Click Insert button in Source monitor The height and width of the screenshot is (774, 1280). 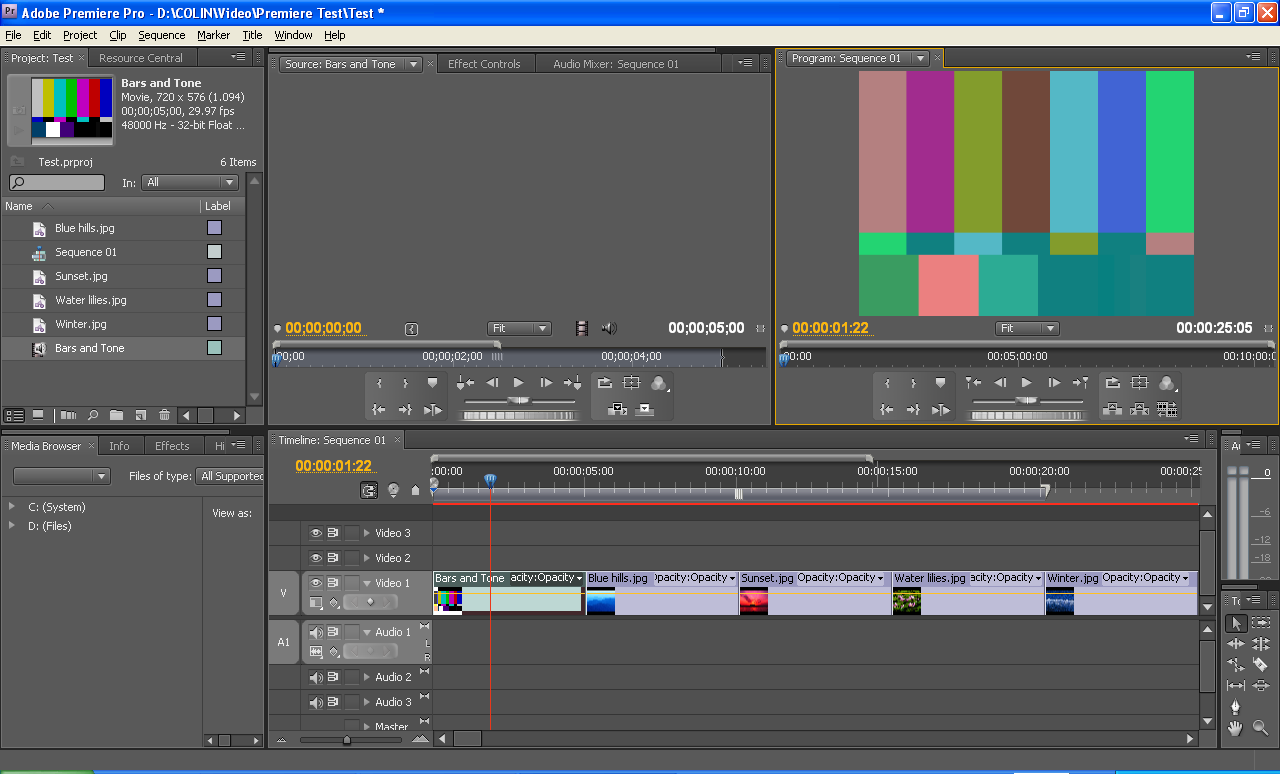click(x=617, y=409)
